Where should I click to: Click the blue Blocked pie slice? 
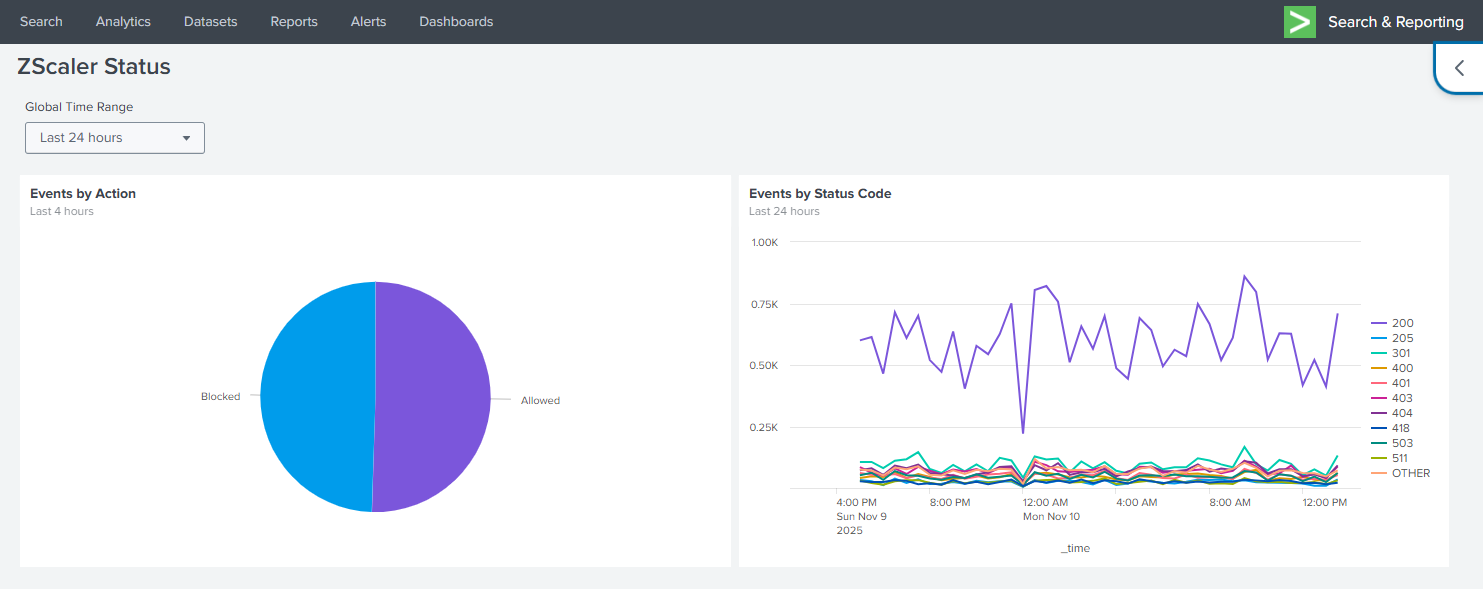(x=315, y=397)
